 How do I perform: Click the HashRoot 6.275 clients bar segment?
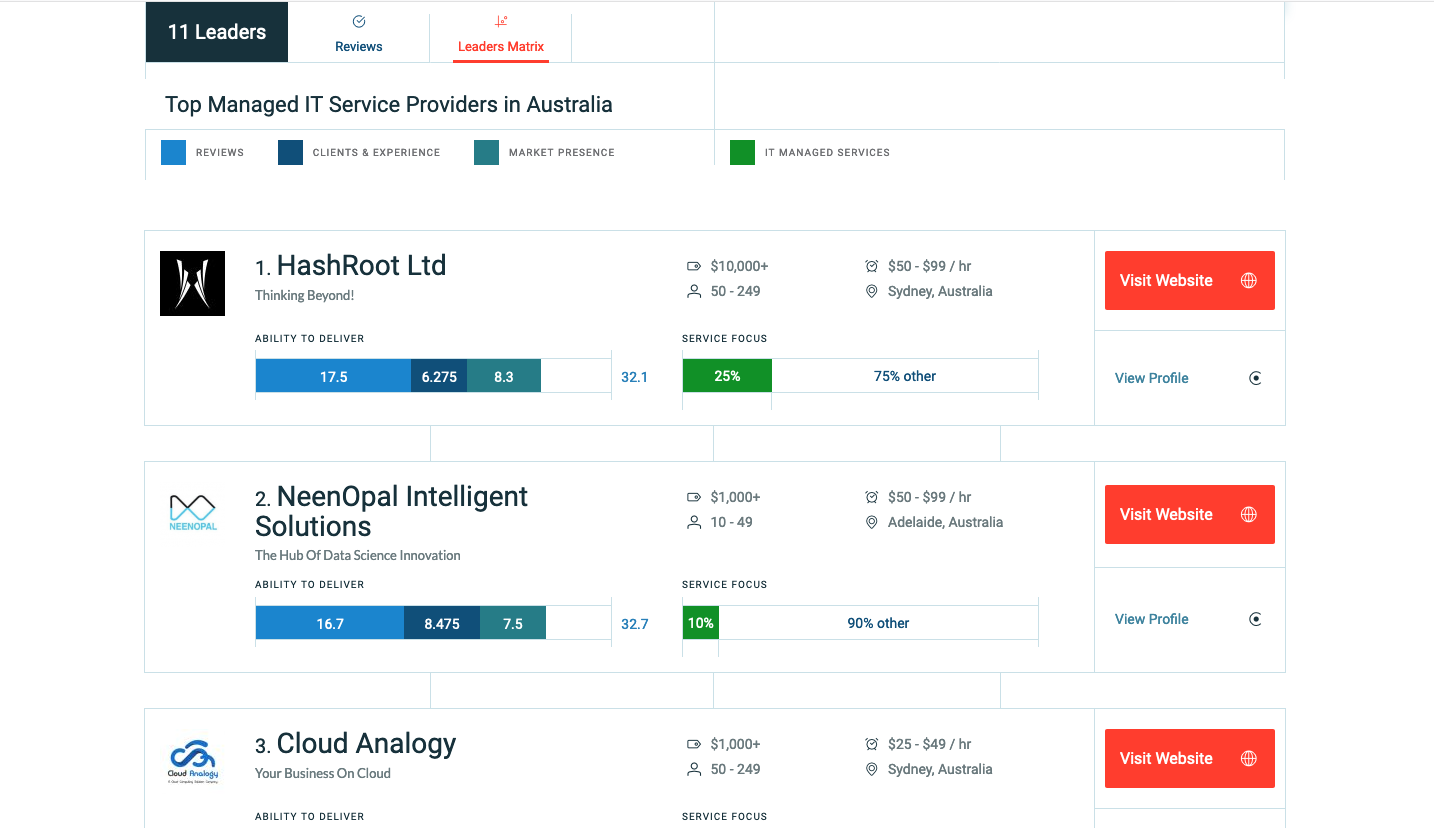pos(439,376)
